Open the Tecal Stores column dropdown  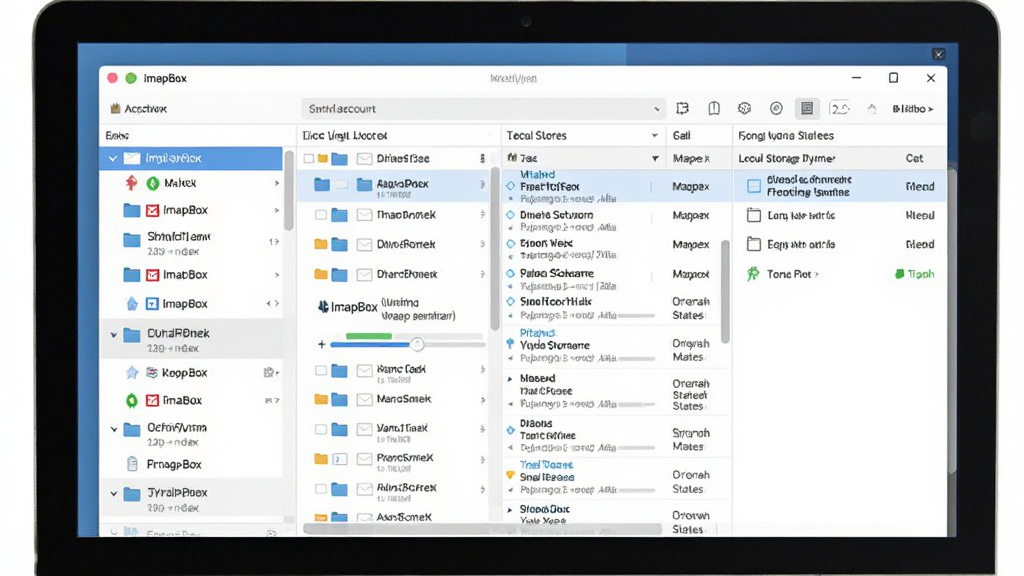click(x=654, y=136)
